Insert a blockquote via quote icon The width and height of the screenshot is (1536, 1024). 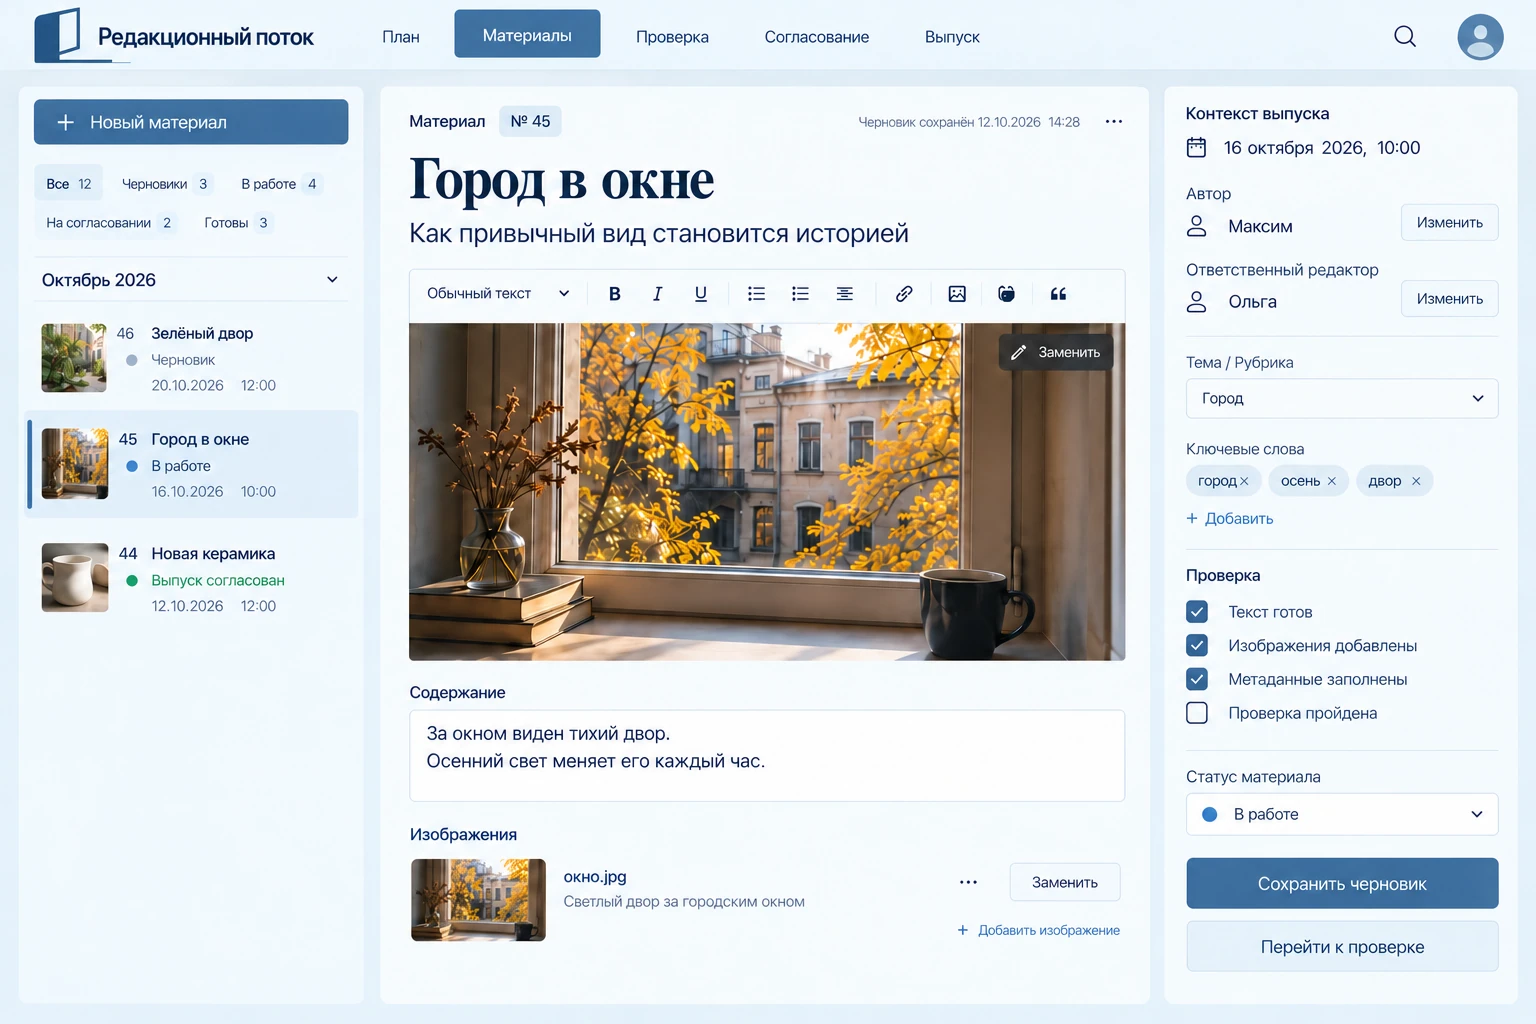pos(1058,293)
